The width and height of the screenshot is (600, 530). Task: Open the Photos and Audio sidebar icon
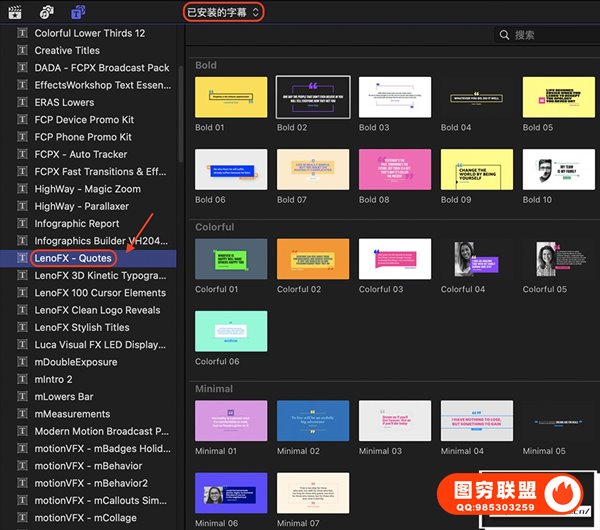click(47, 12)
